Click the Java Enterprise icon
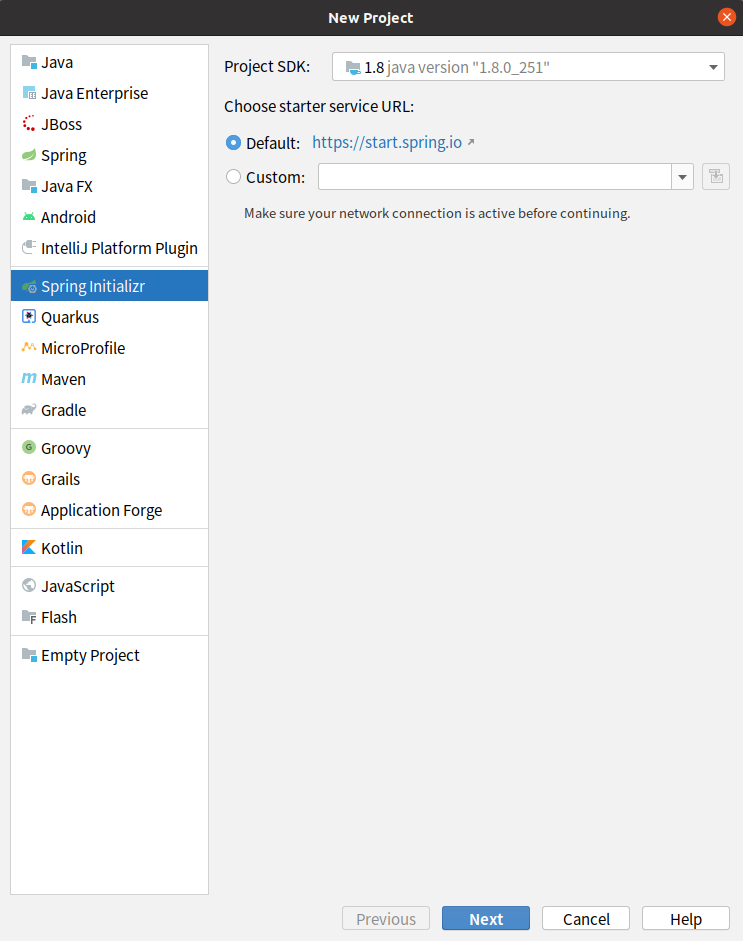743x941 pixels. click(29, 93)
